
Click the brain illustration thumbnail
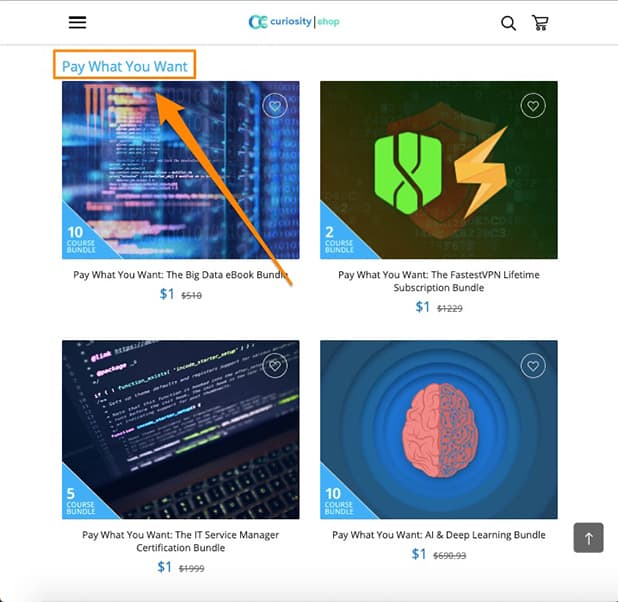(438, 430)
